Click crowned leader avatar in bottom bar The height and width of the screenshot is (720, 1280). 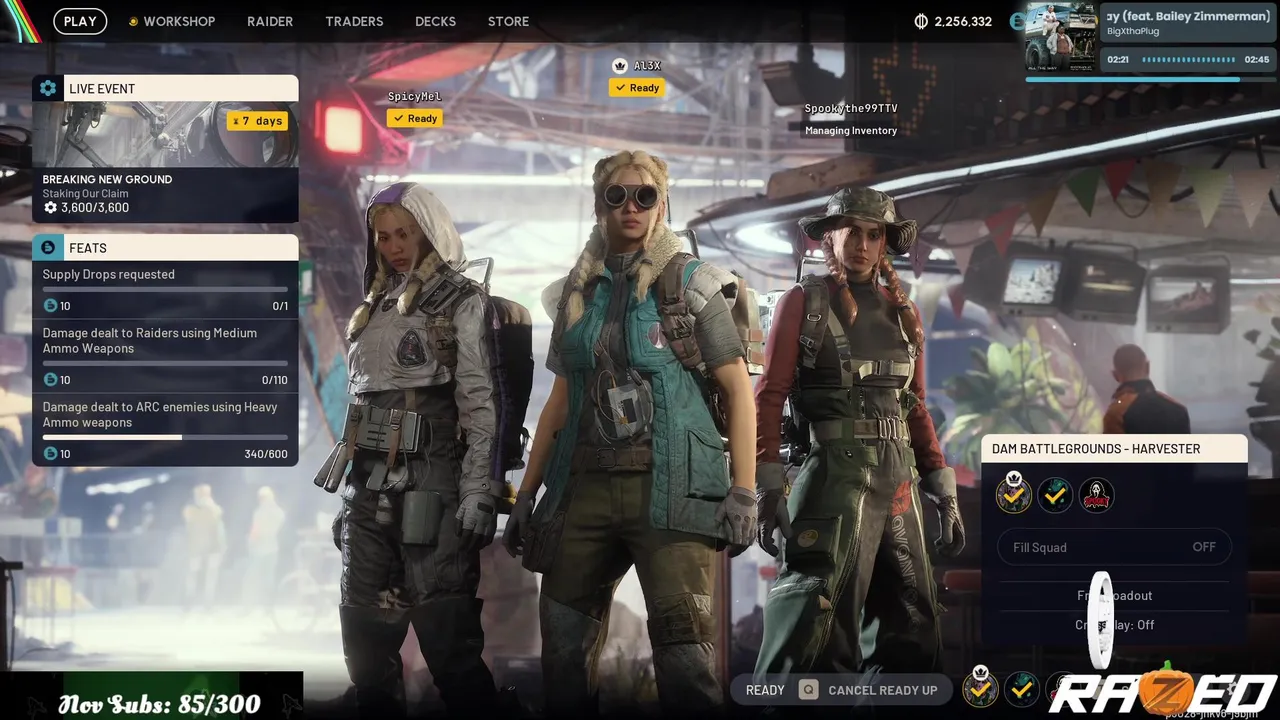(980, 688)
